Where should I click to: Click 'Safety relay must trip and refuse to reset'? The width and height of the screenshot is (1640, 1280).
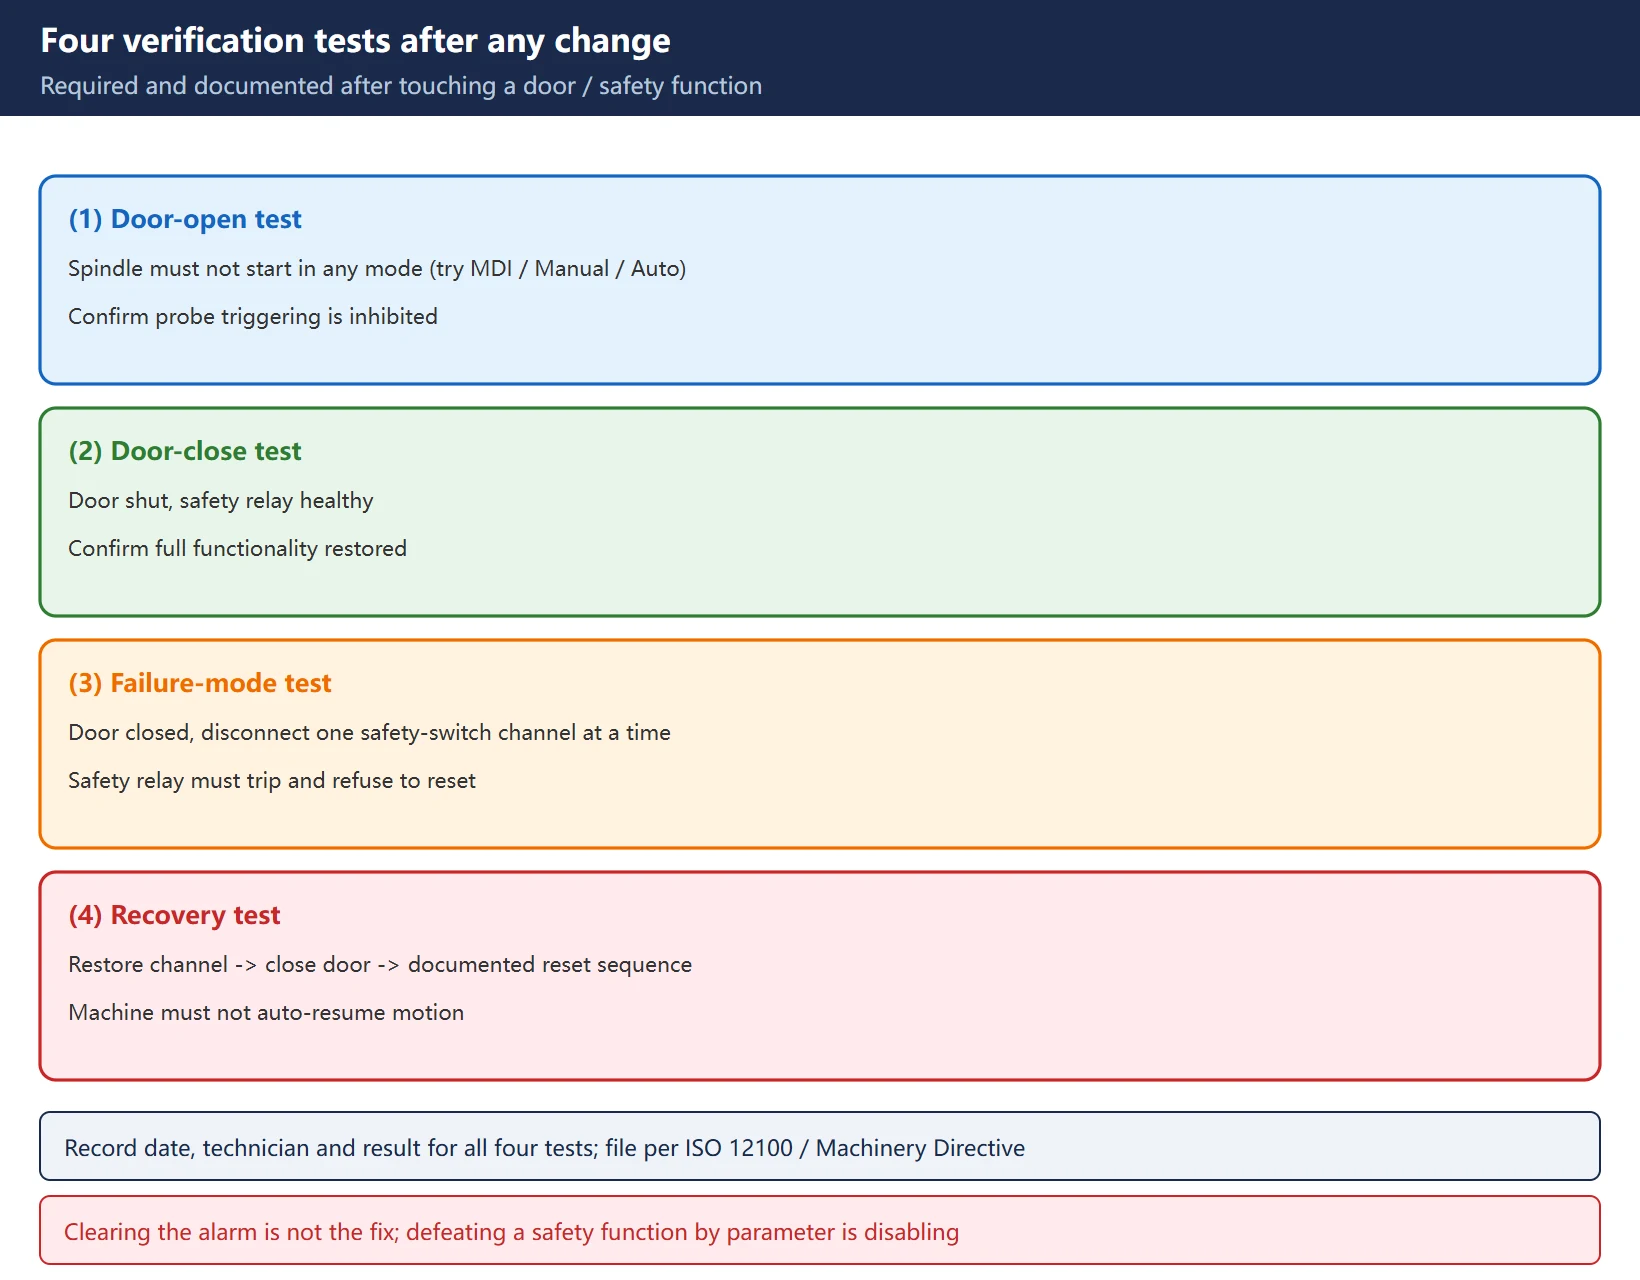coord(272,780)
